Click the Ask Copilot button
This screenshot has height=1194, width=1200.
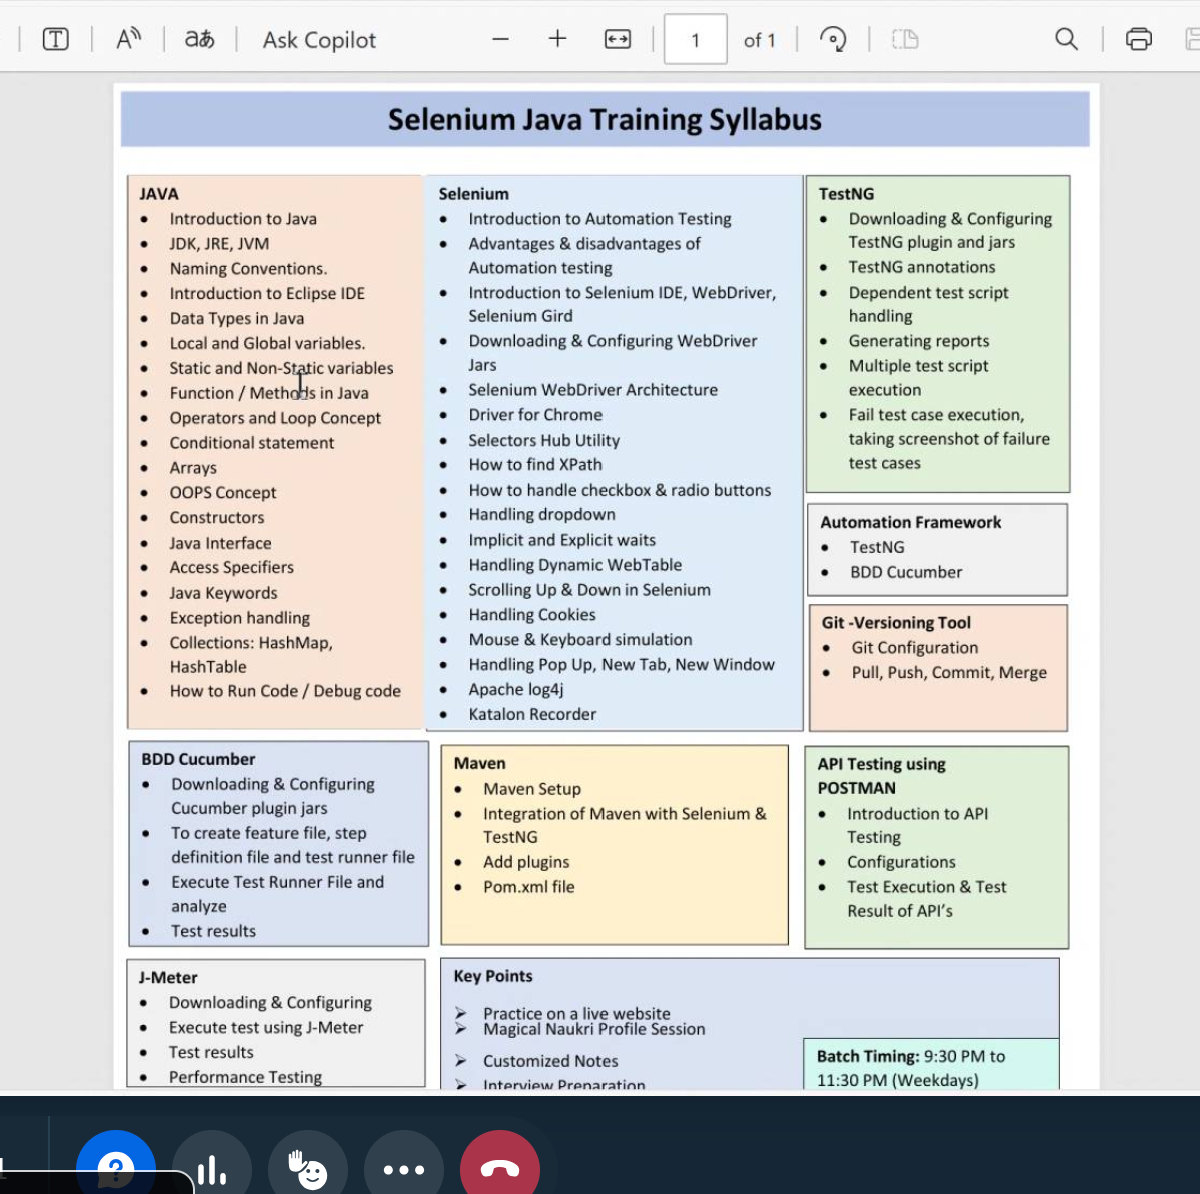click(319, 40)
